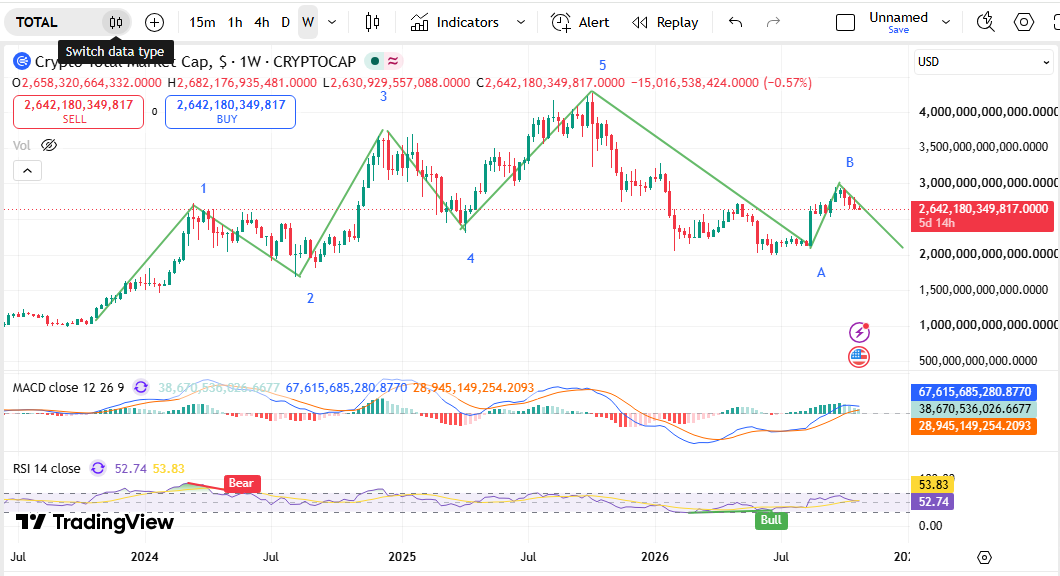This screenshot has width=1060, height=576.
Task: Open the USD currency dropdown
Action: point(984,62)
